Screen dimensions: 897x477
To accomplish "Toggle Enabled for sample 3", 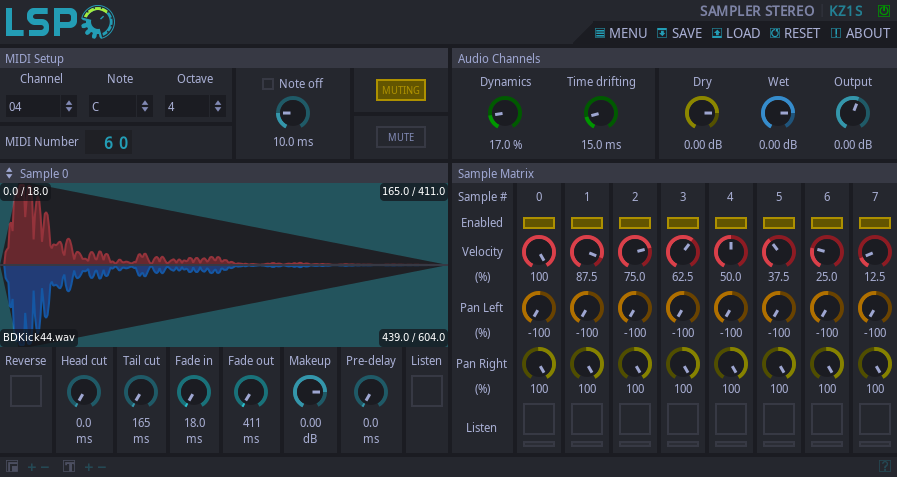I will tap(683, 222).
